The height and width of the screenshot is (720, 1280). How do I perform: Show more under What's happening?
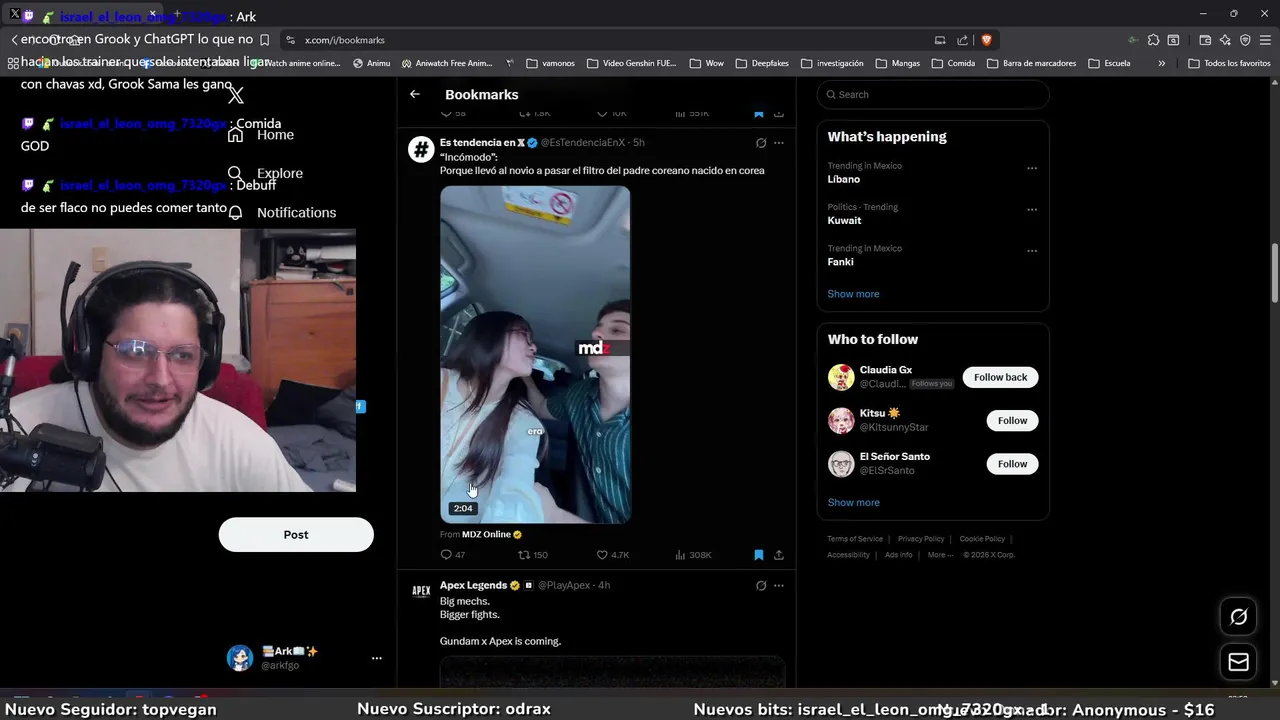853,294
